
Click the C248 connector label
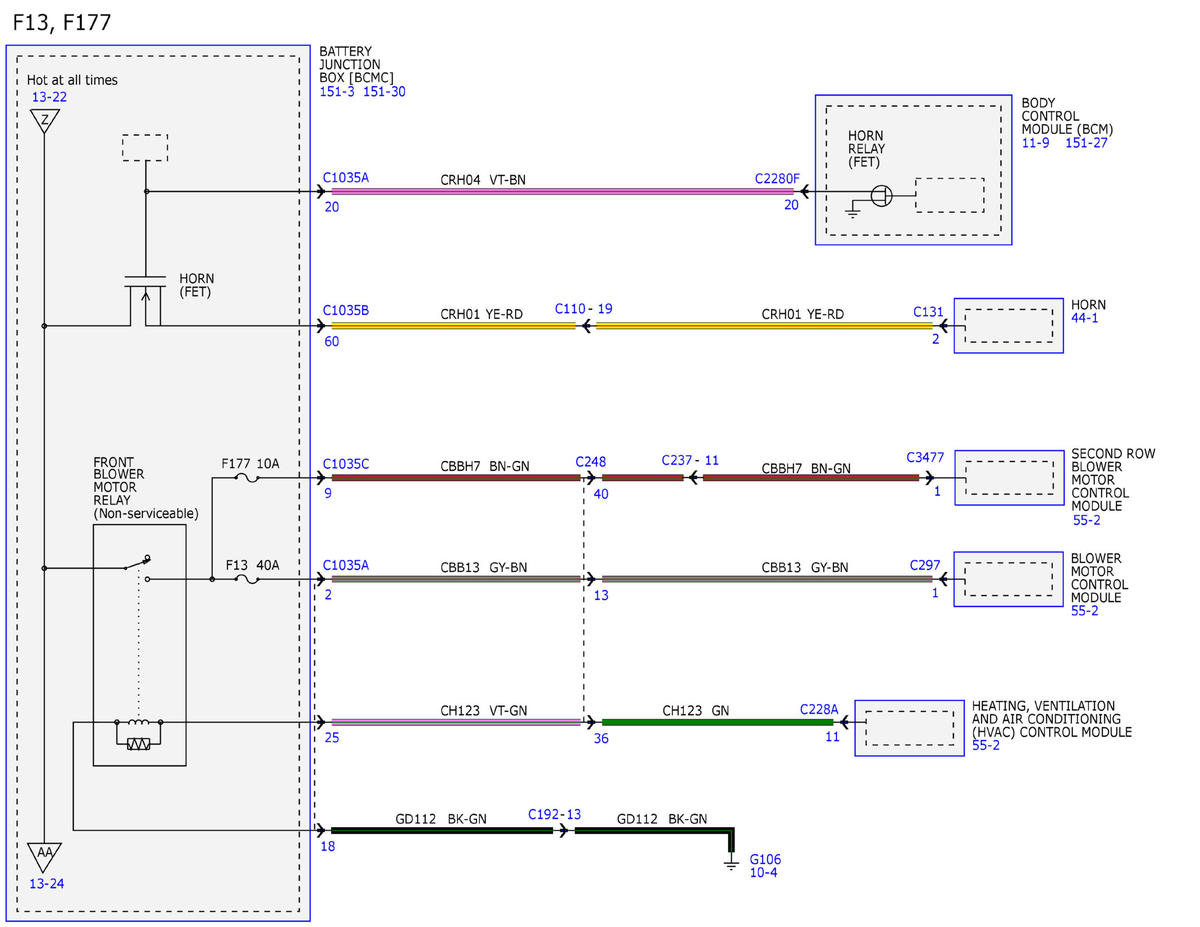coord(591,462)
